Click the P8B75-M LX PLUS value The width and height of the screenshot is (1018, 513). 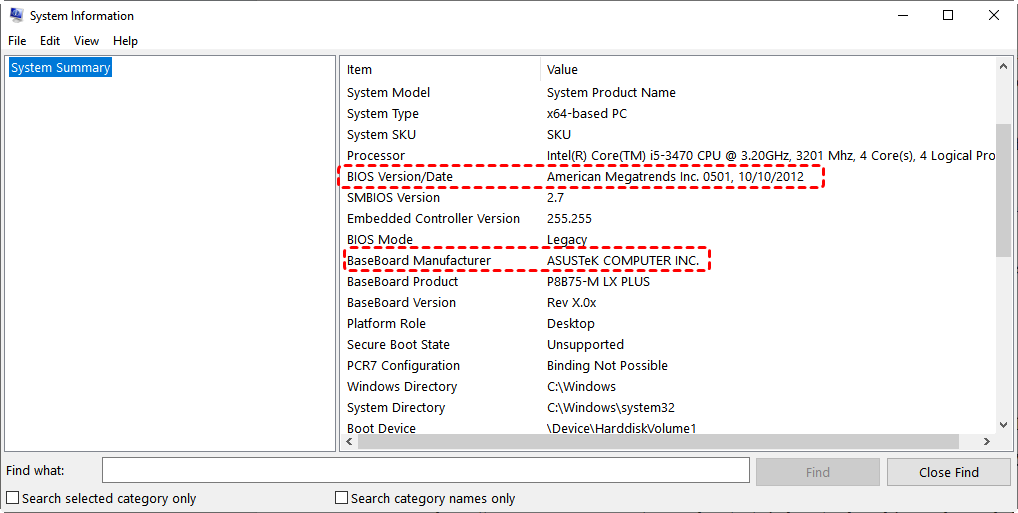599,282
